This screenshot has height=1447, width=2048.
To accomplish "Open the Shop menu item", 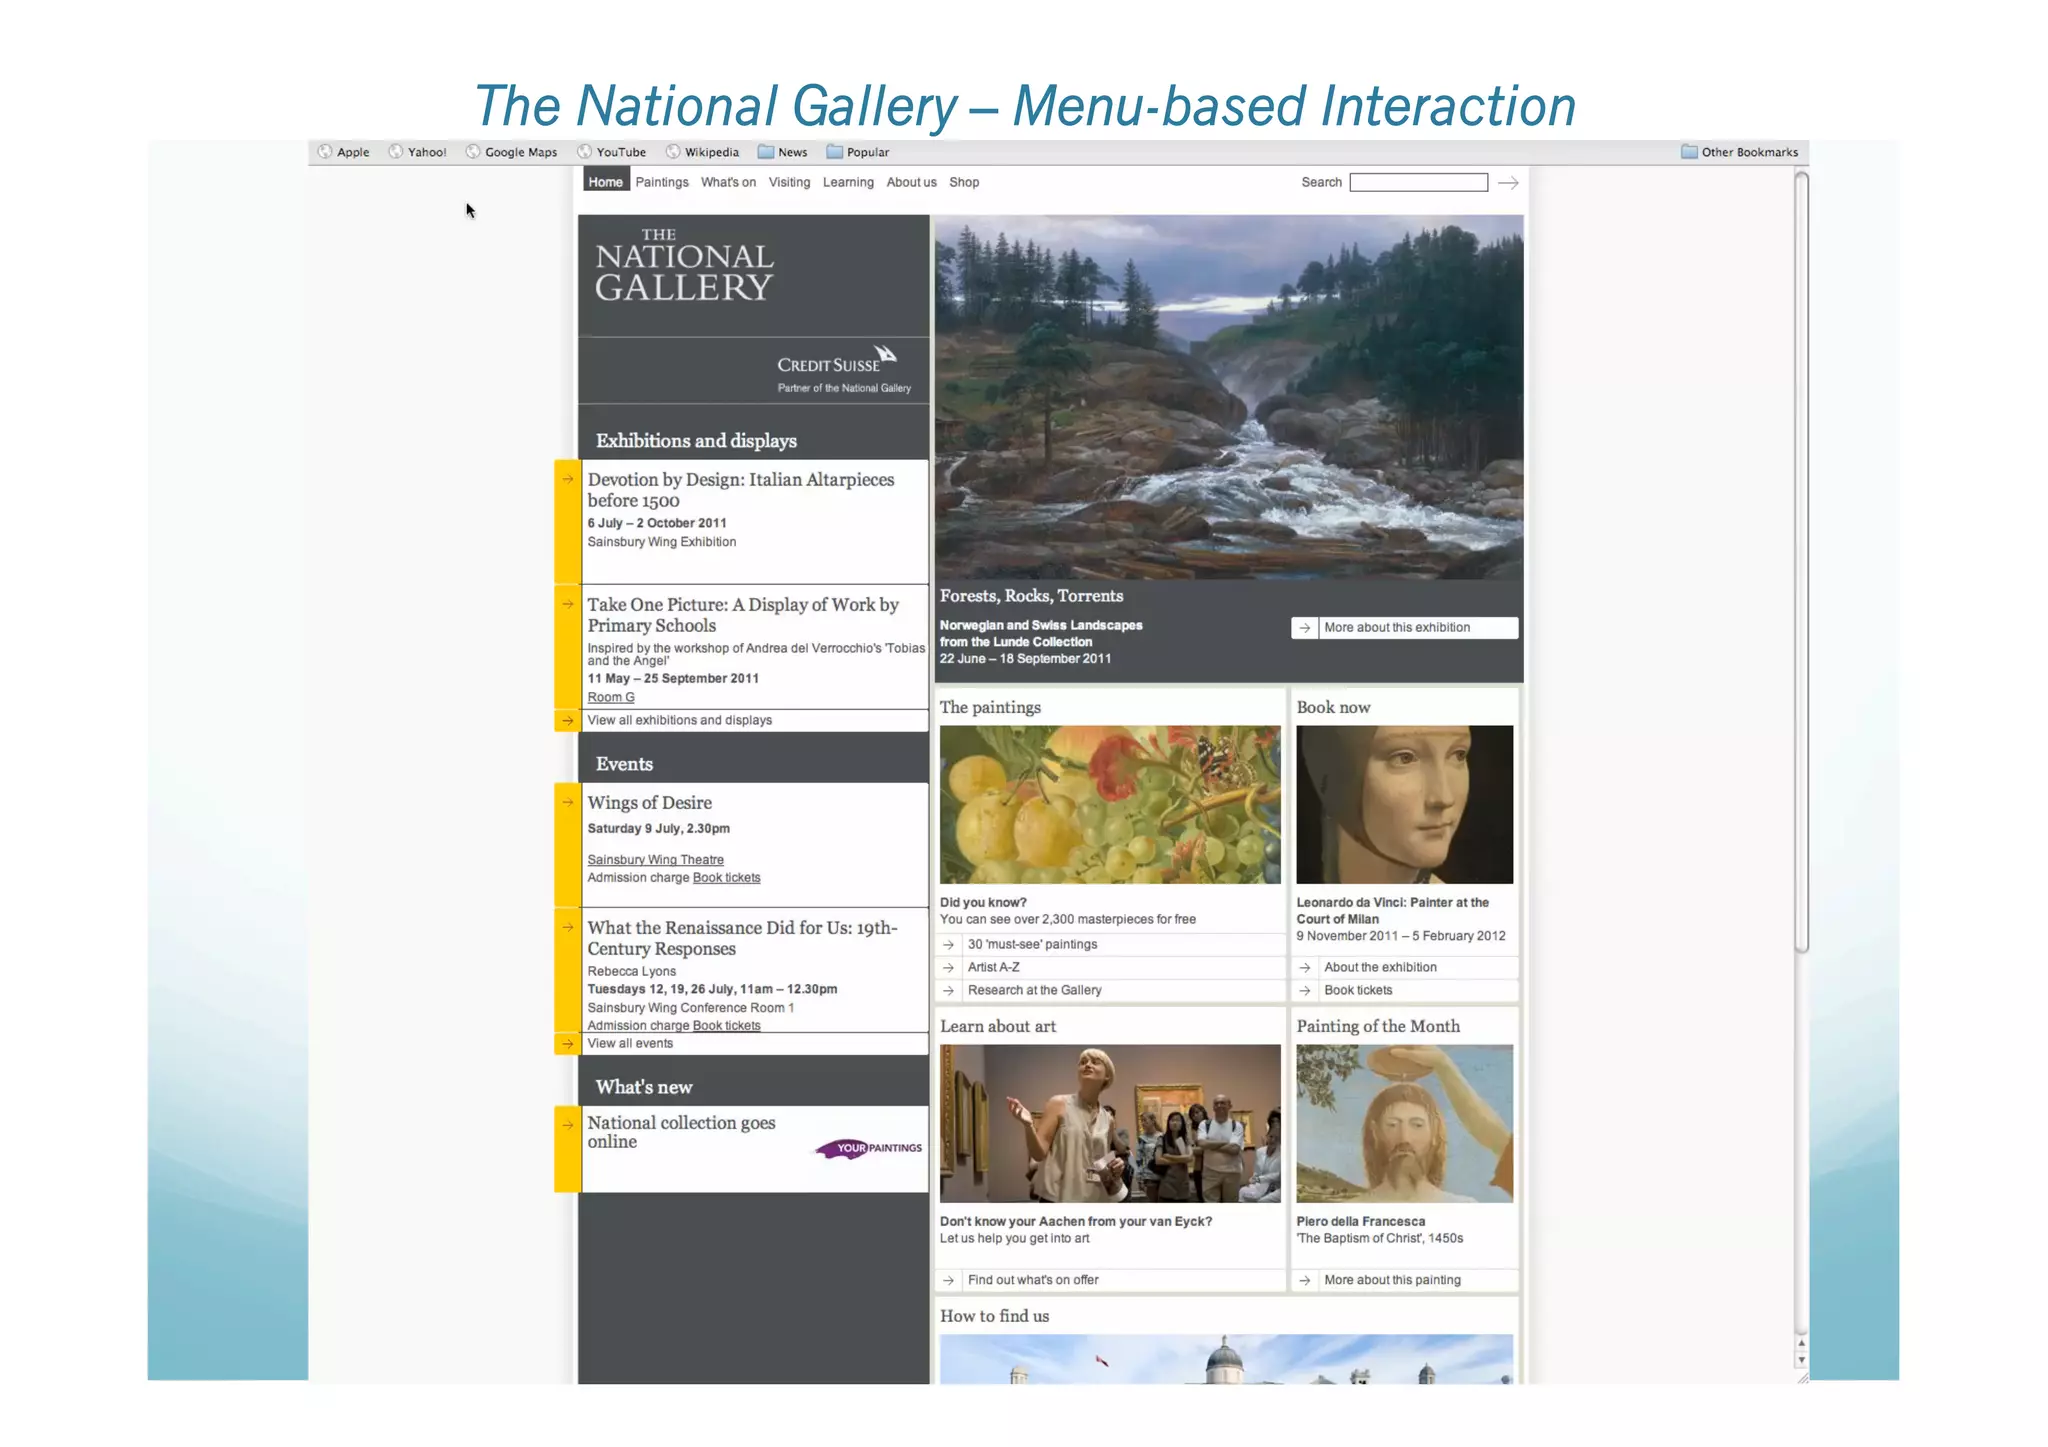I will pos(964,182).
